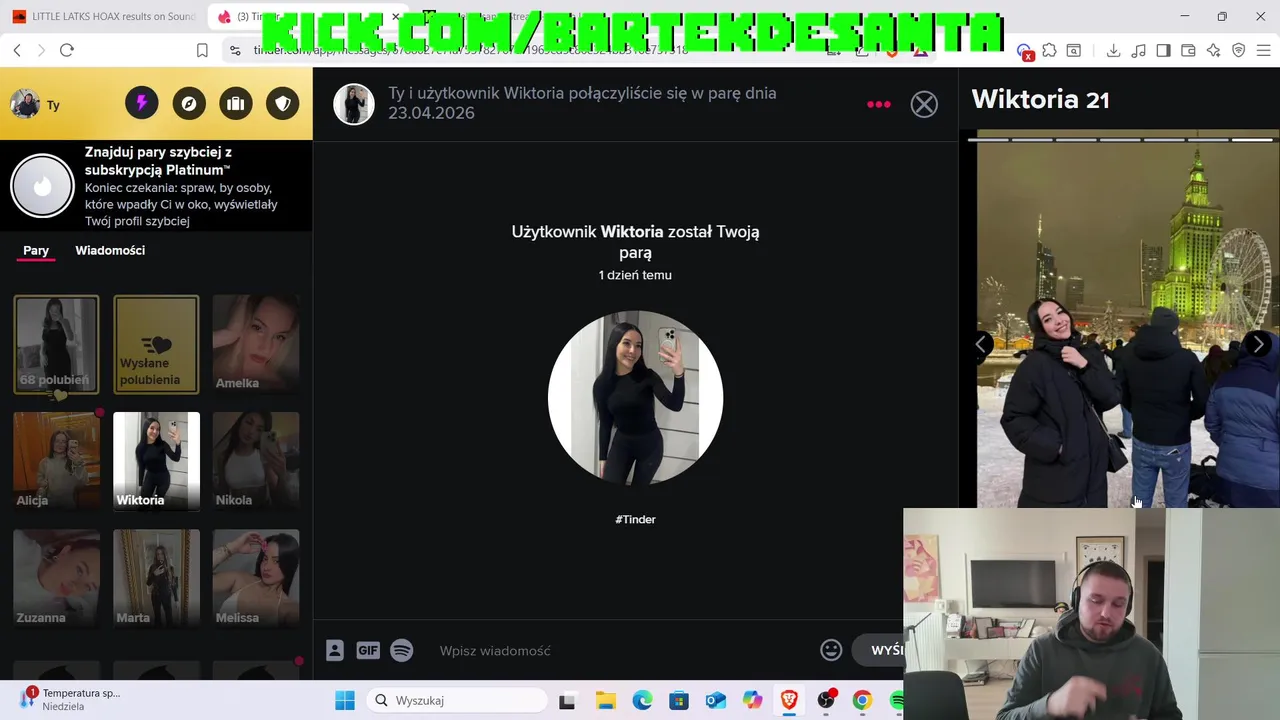This screenshot has width=1280, height=720.
Task: Open the Spotify song share icon
Action: coord(402,650)
